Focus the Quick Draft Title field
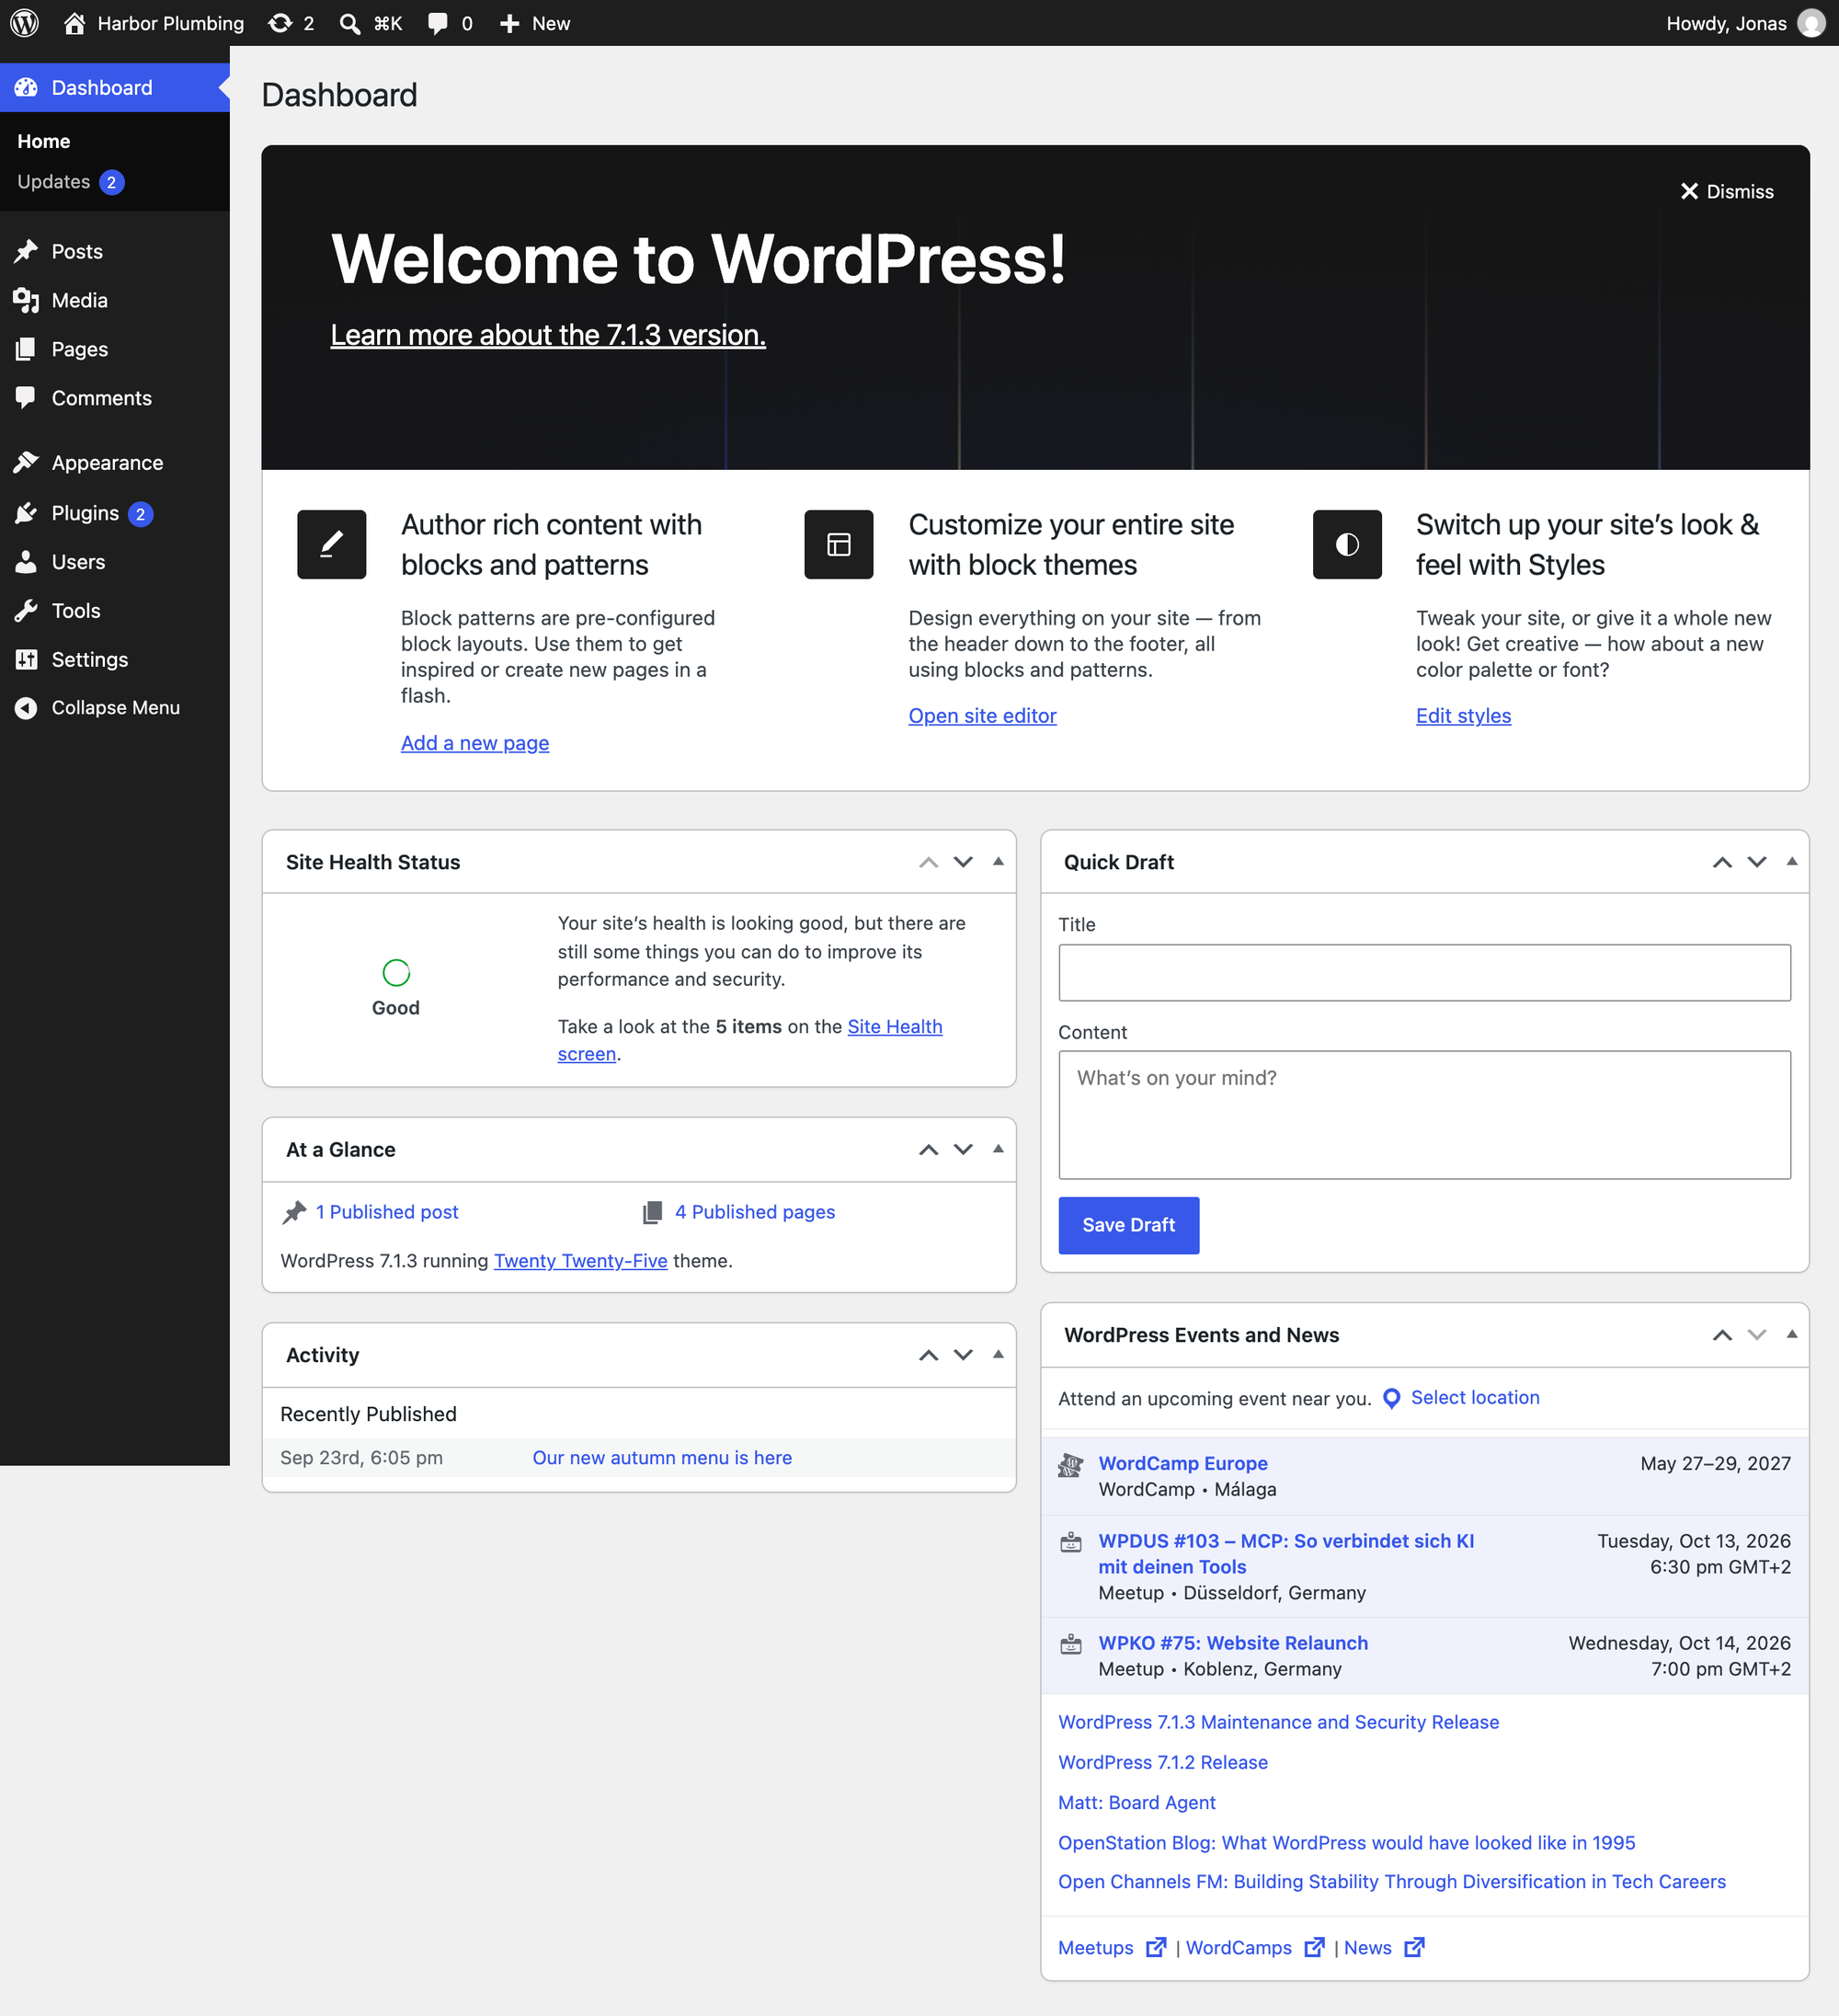 [x=1424, y=972]
